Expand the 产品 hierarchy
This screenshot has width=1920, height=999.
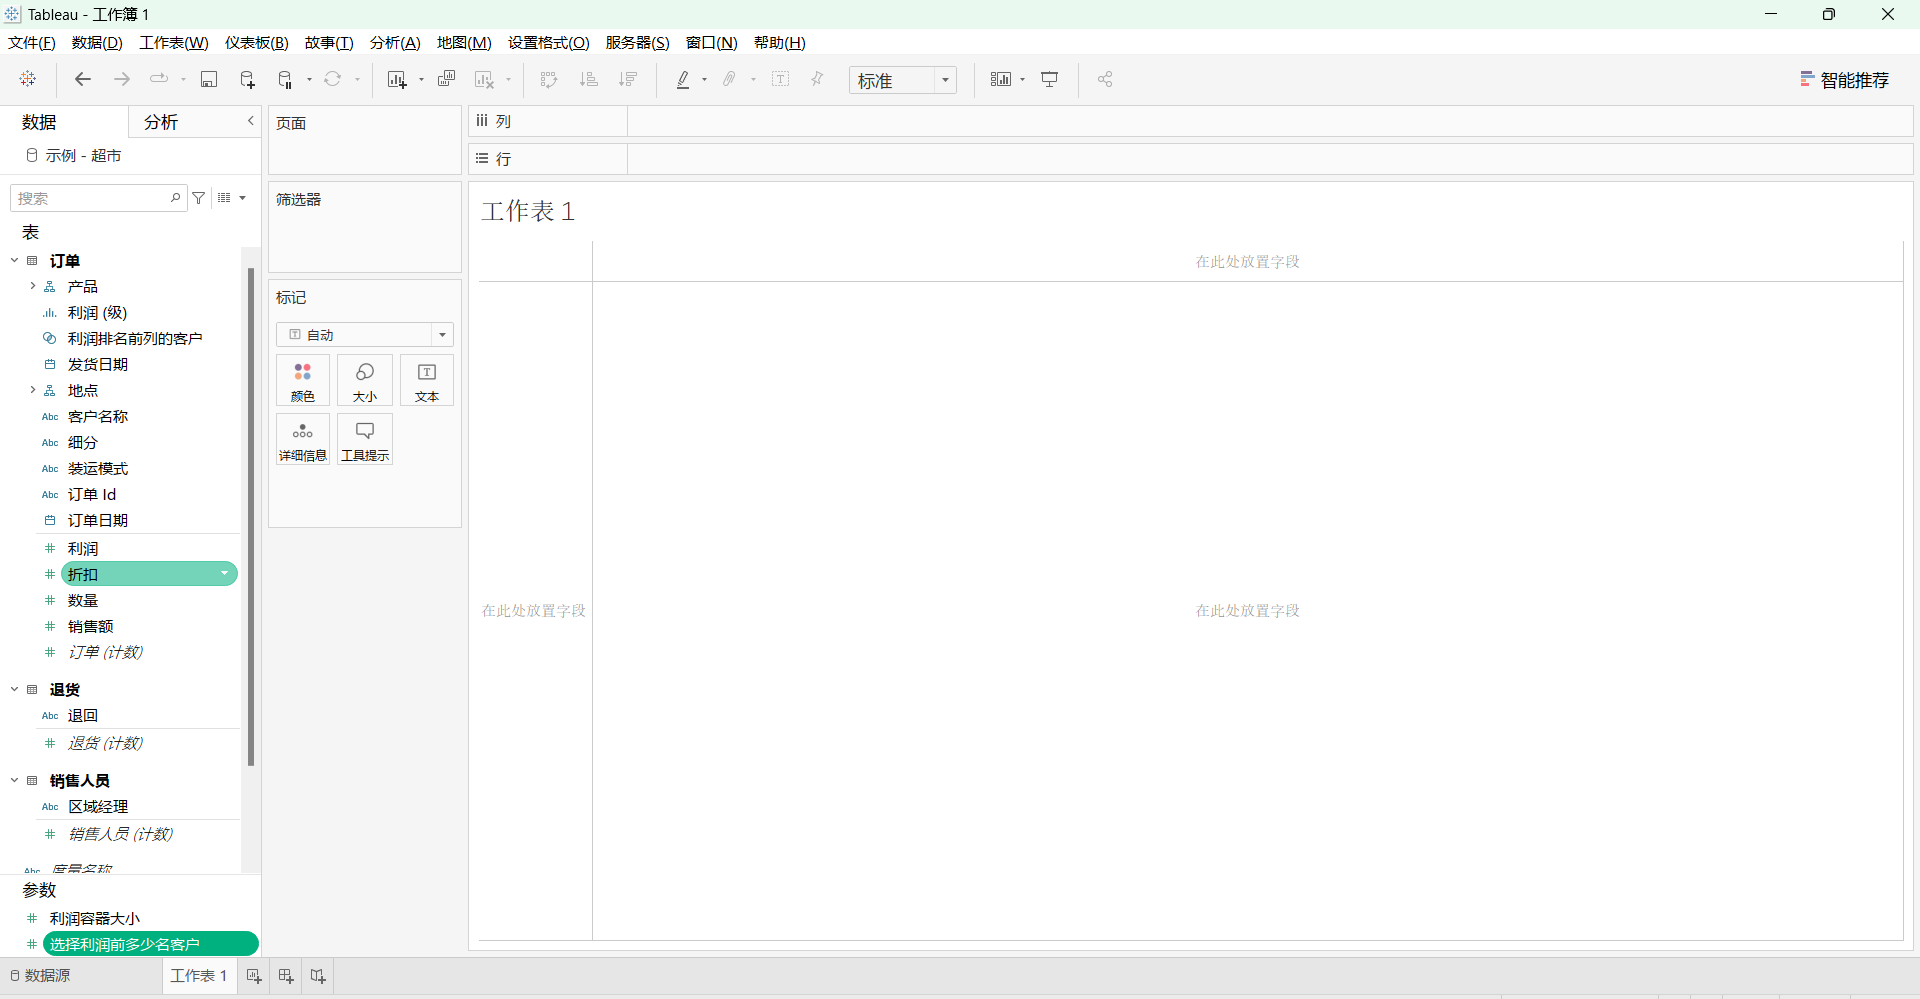32,286
